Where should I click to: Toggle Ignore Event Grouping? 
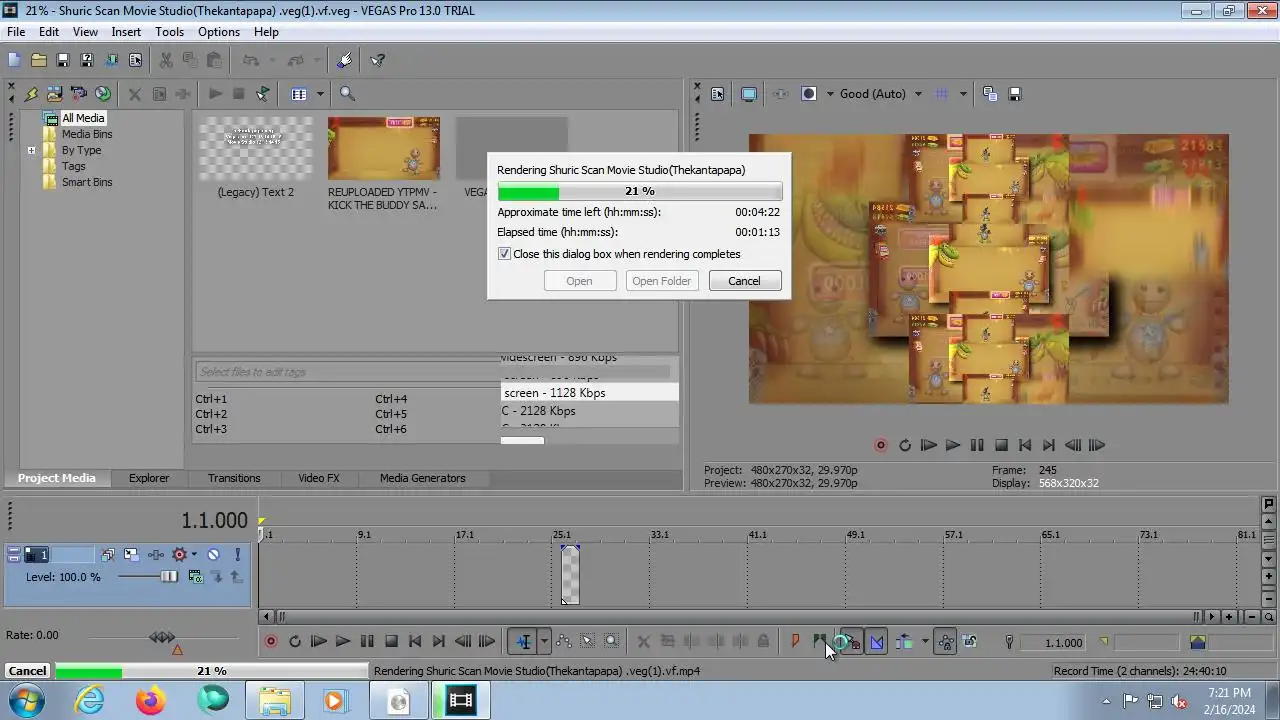969,642
